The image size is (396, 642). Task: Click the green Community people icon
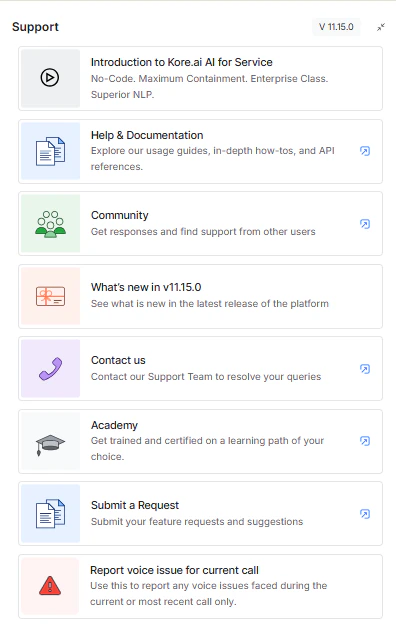[x=50, y=224]
